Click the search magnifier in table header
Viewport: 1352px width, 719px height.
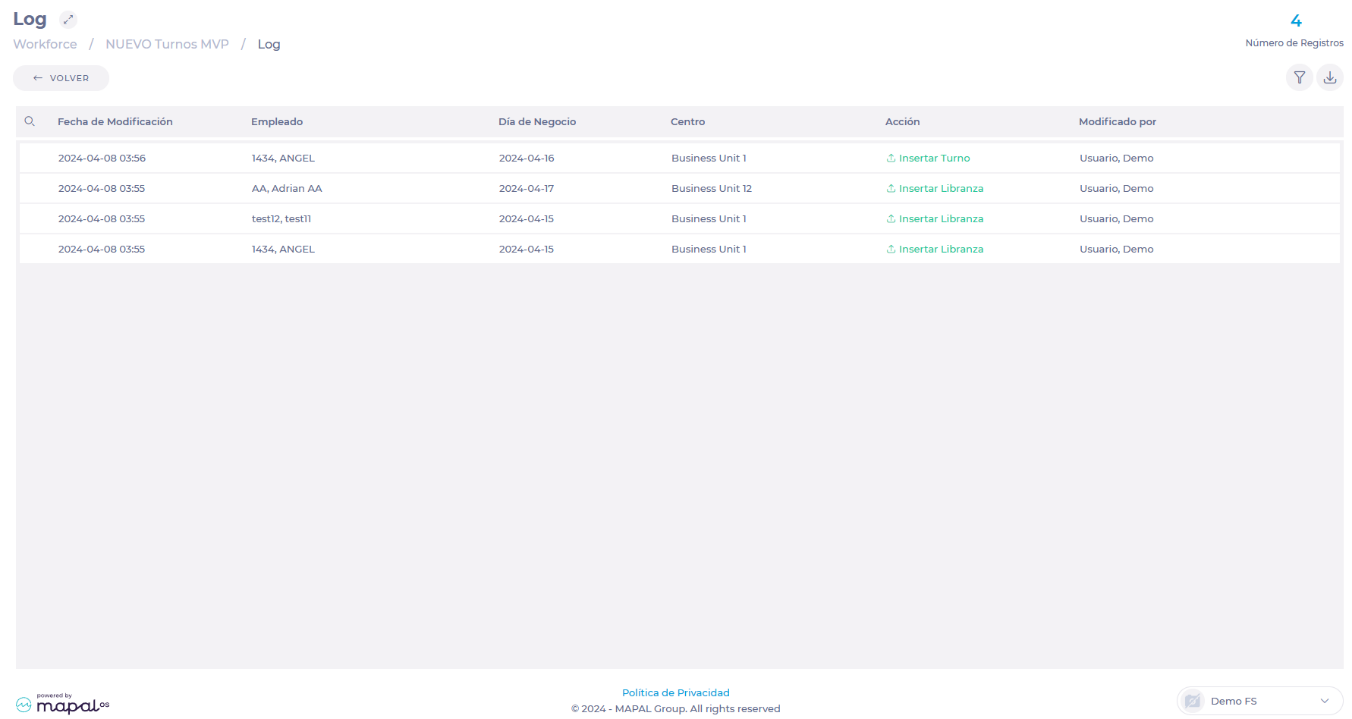[x=30, y=122]
